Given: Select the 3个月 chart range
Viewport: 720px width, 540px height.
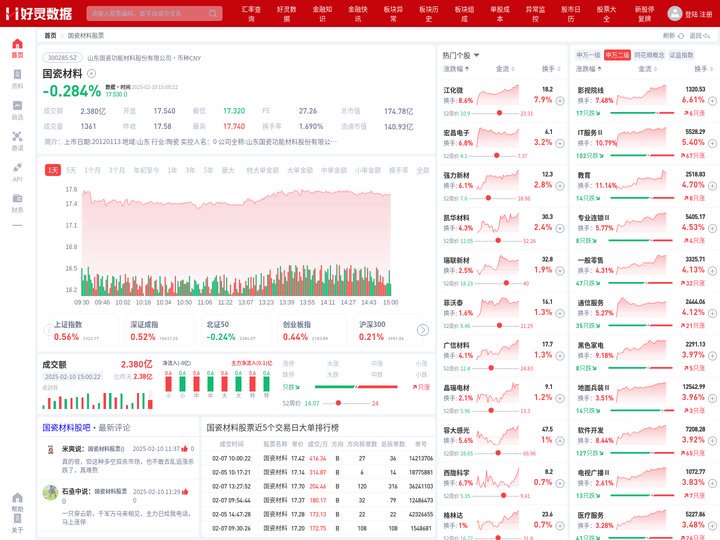Looking at the screenshot, I should (117, 170).
